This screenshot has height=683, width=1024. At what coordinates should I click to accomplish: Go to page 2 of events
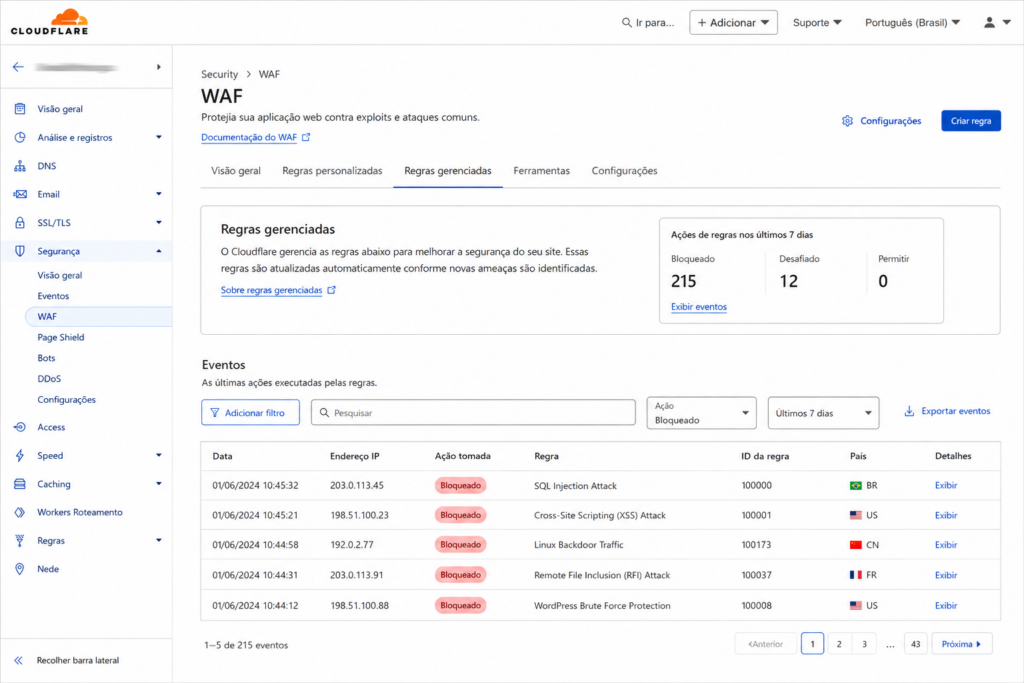click(839, 644)
